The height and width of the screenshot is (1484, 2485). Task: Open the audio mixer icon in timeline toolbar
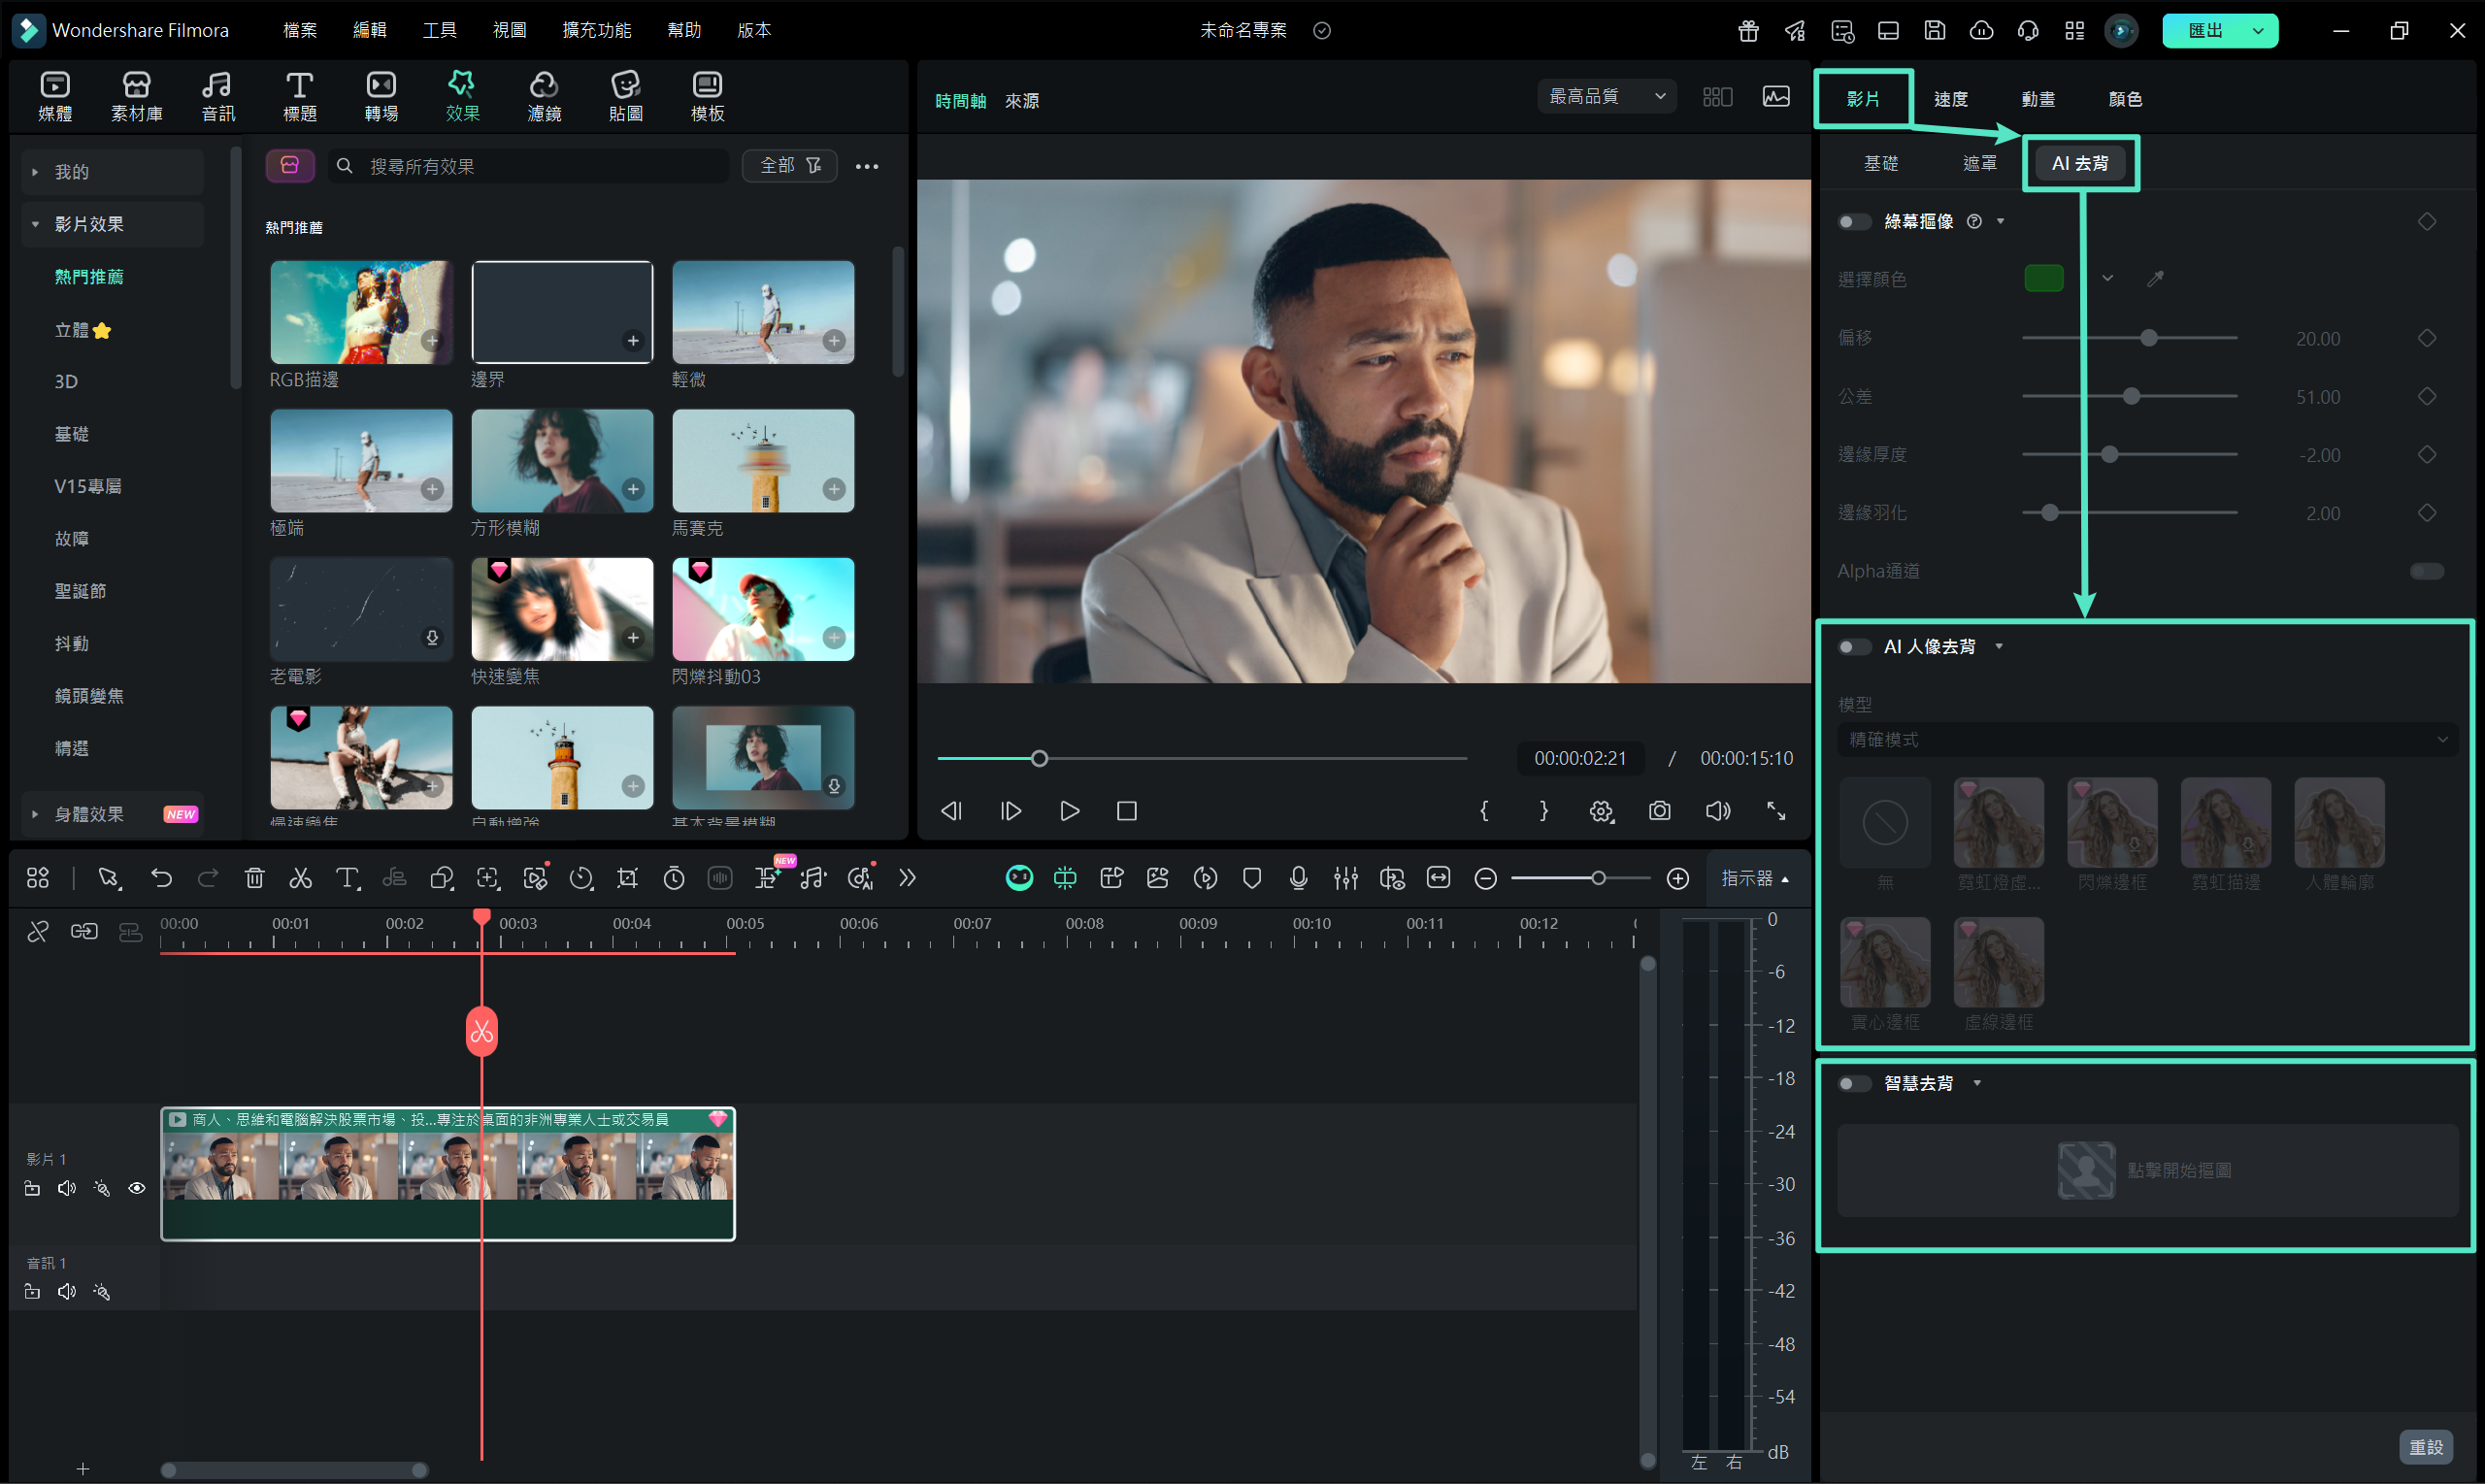click(x=1345, y=878)
